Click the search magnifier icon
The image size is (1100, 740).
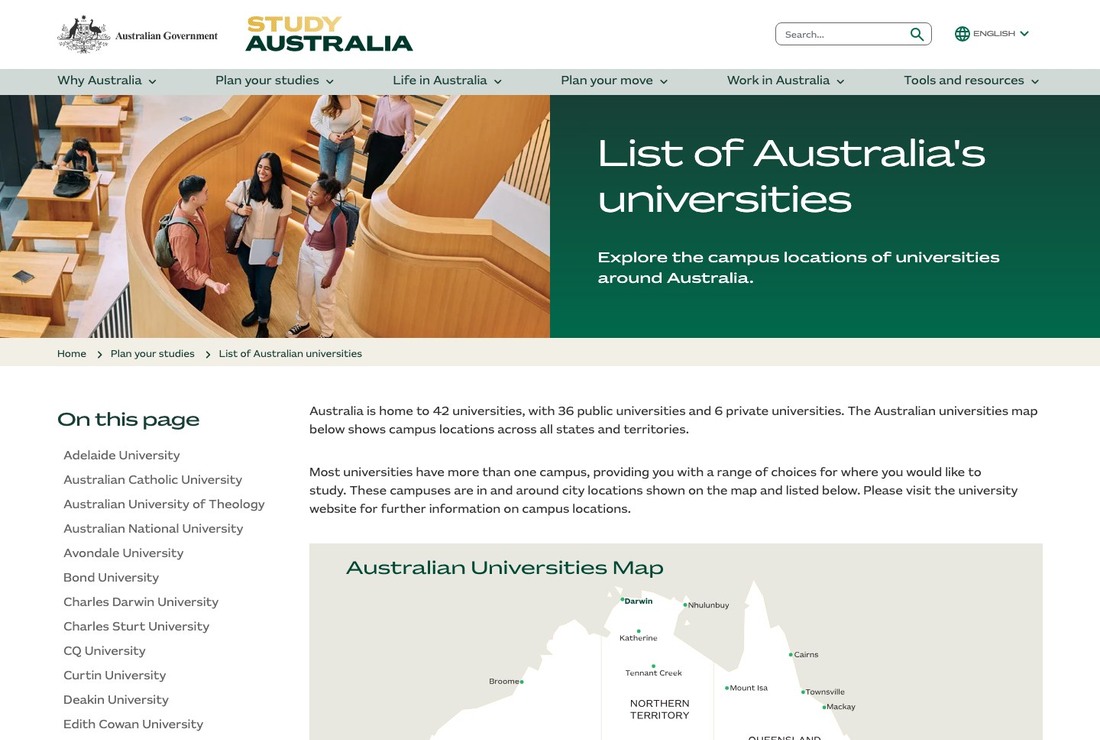[916, 34]
